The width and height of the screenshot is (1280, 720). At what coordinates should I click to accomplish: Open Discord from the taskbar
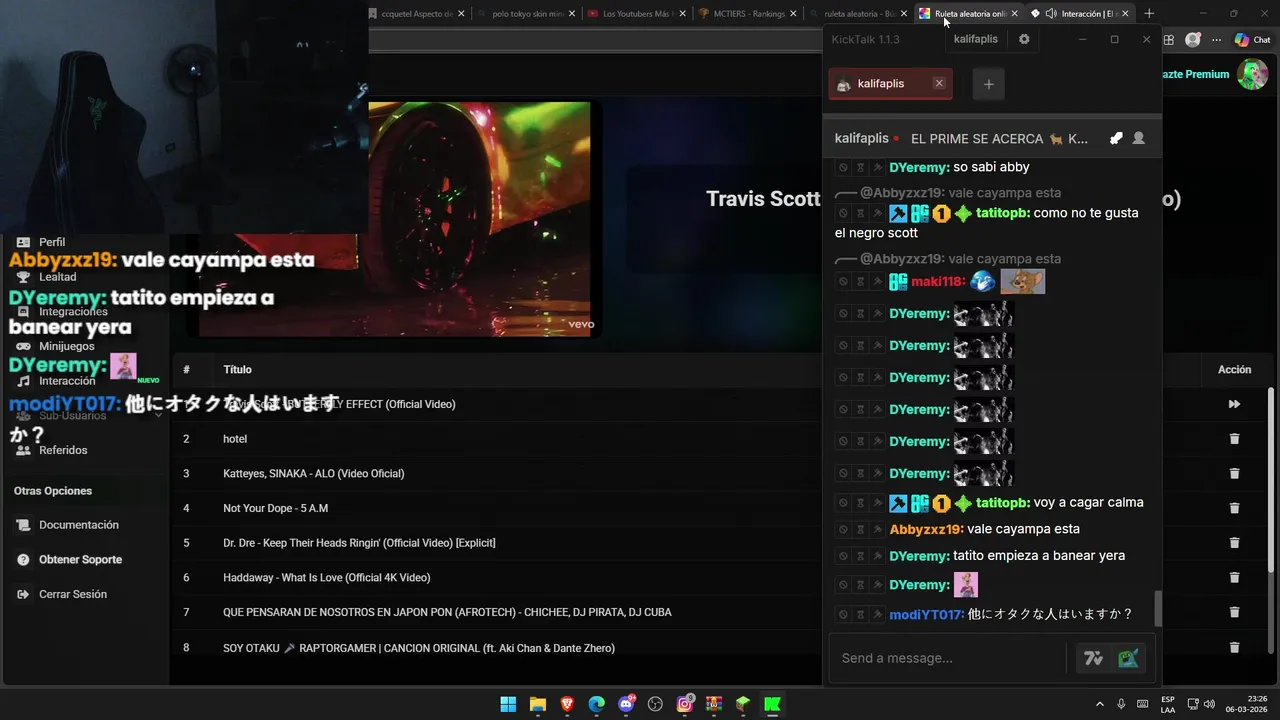pos(626,704)
